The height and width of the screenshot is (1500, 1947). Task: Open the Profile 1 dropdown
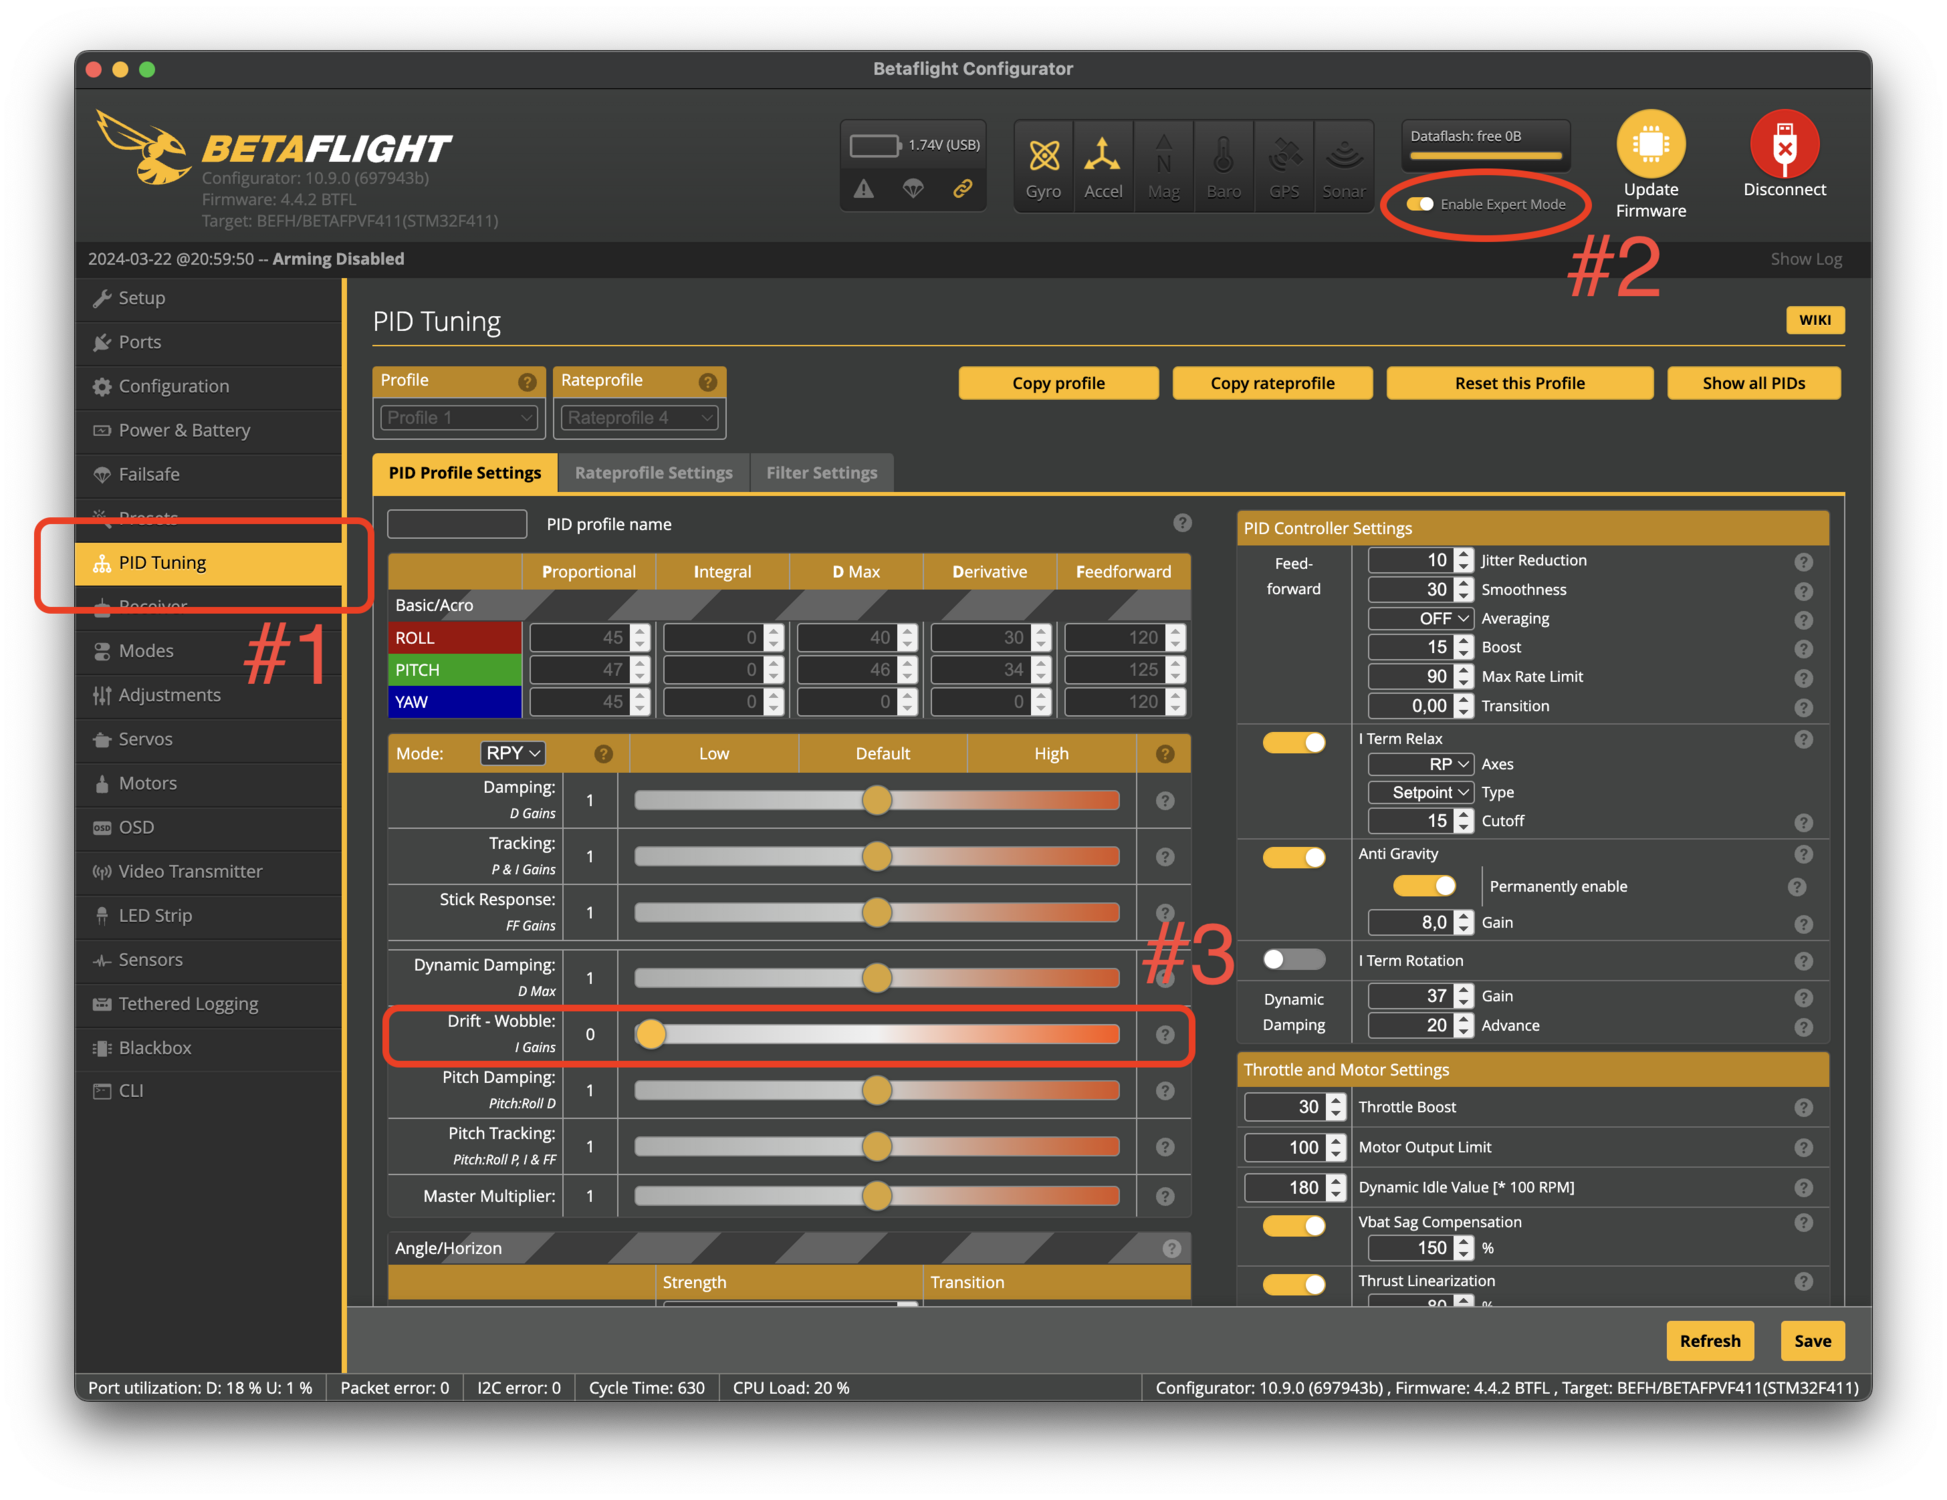pos(458,418)
